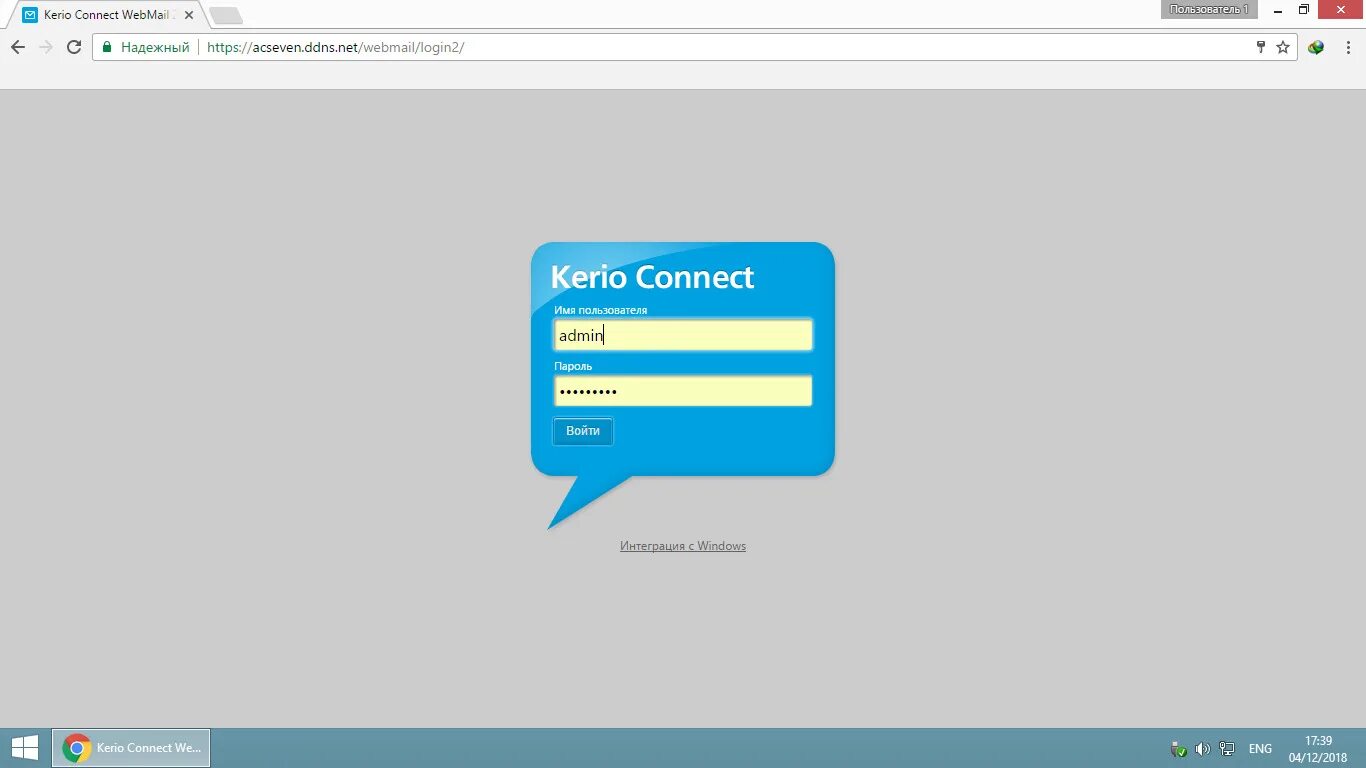Open the volume speaker tray icon
1366x768 pixels.
tap(1202, 749)
